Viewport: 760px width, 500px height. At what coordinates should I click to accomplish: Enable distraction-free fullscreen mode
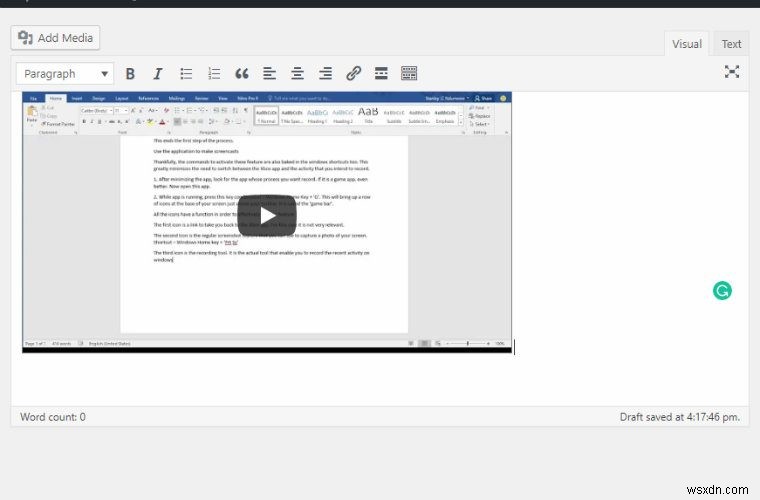click(731, 72)
